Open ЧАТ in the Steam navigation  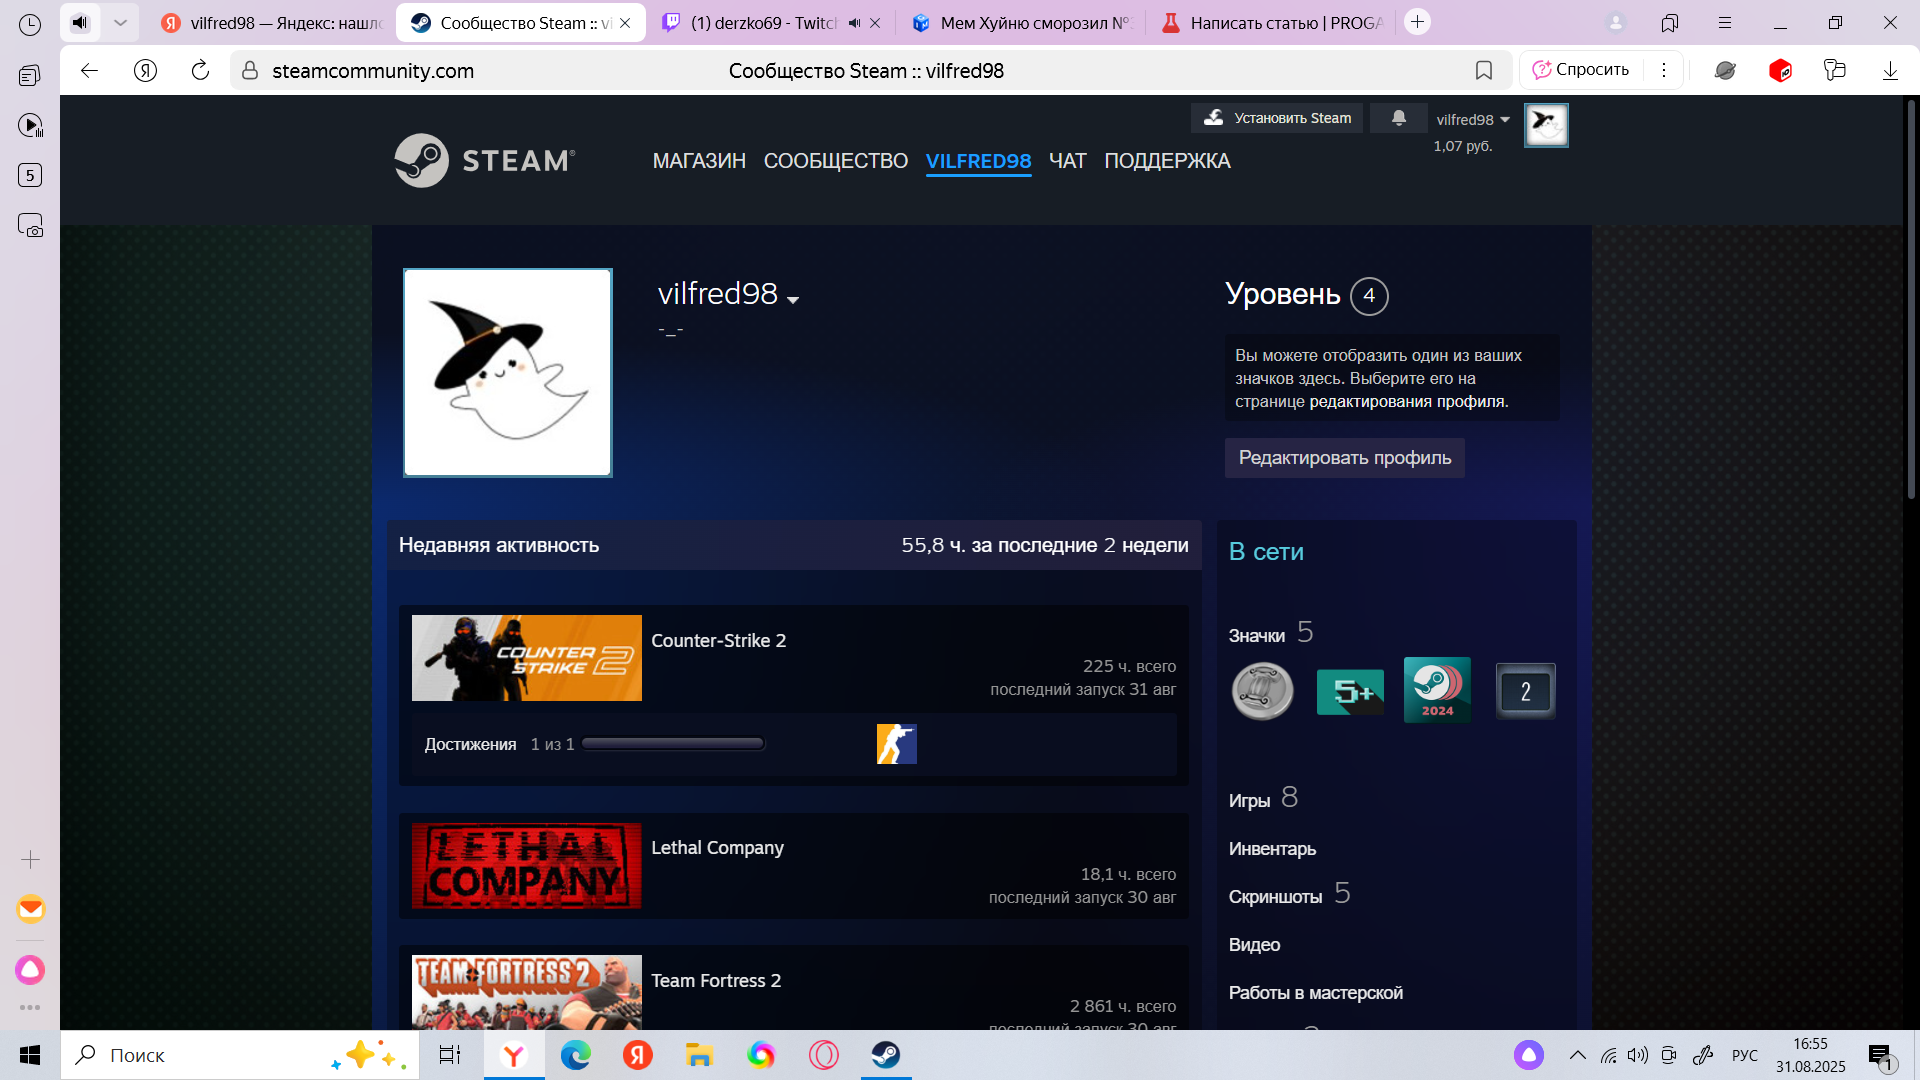1068,161
